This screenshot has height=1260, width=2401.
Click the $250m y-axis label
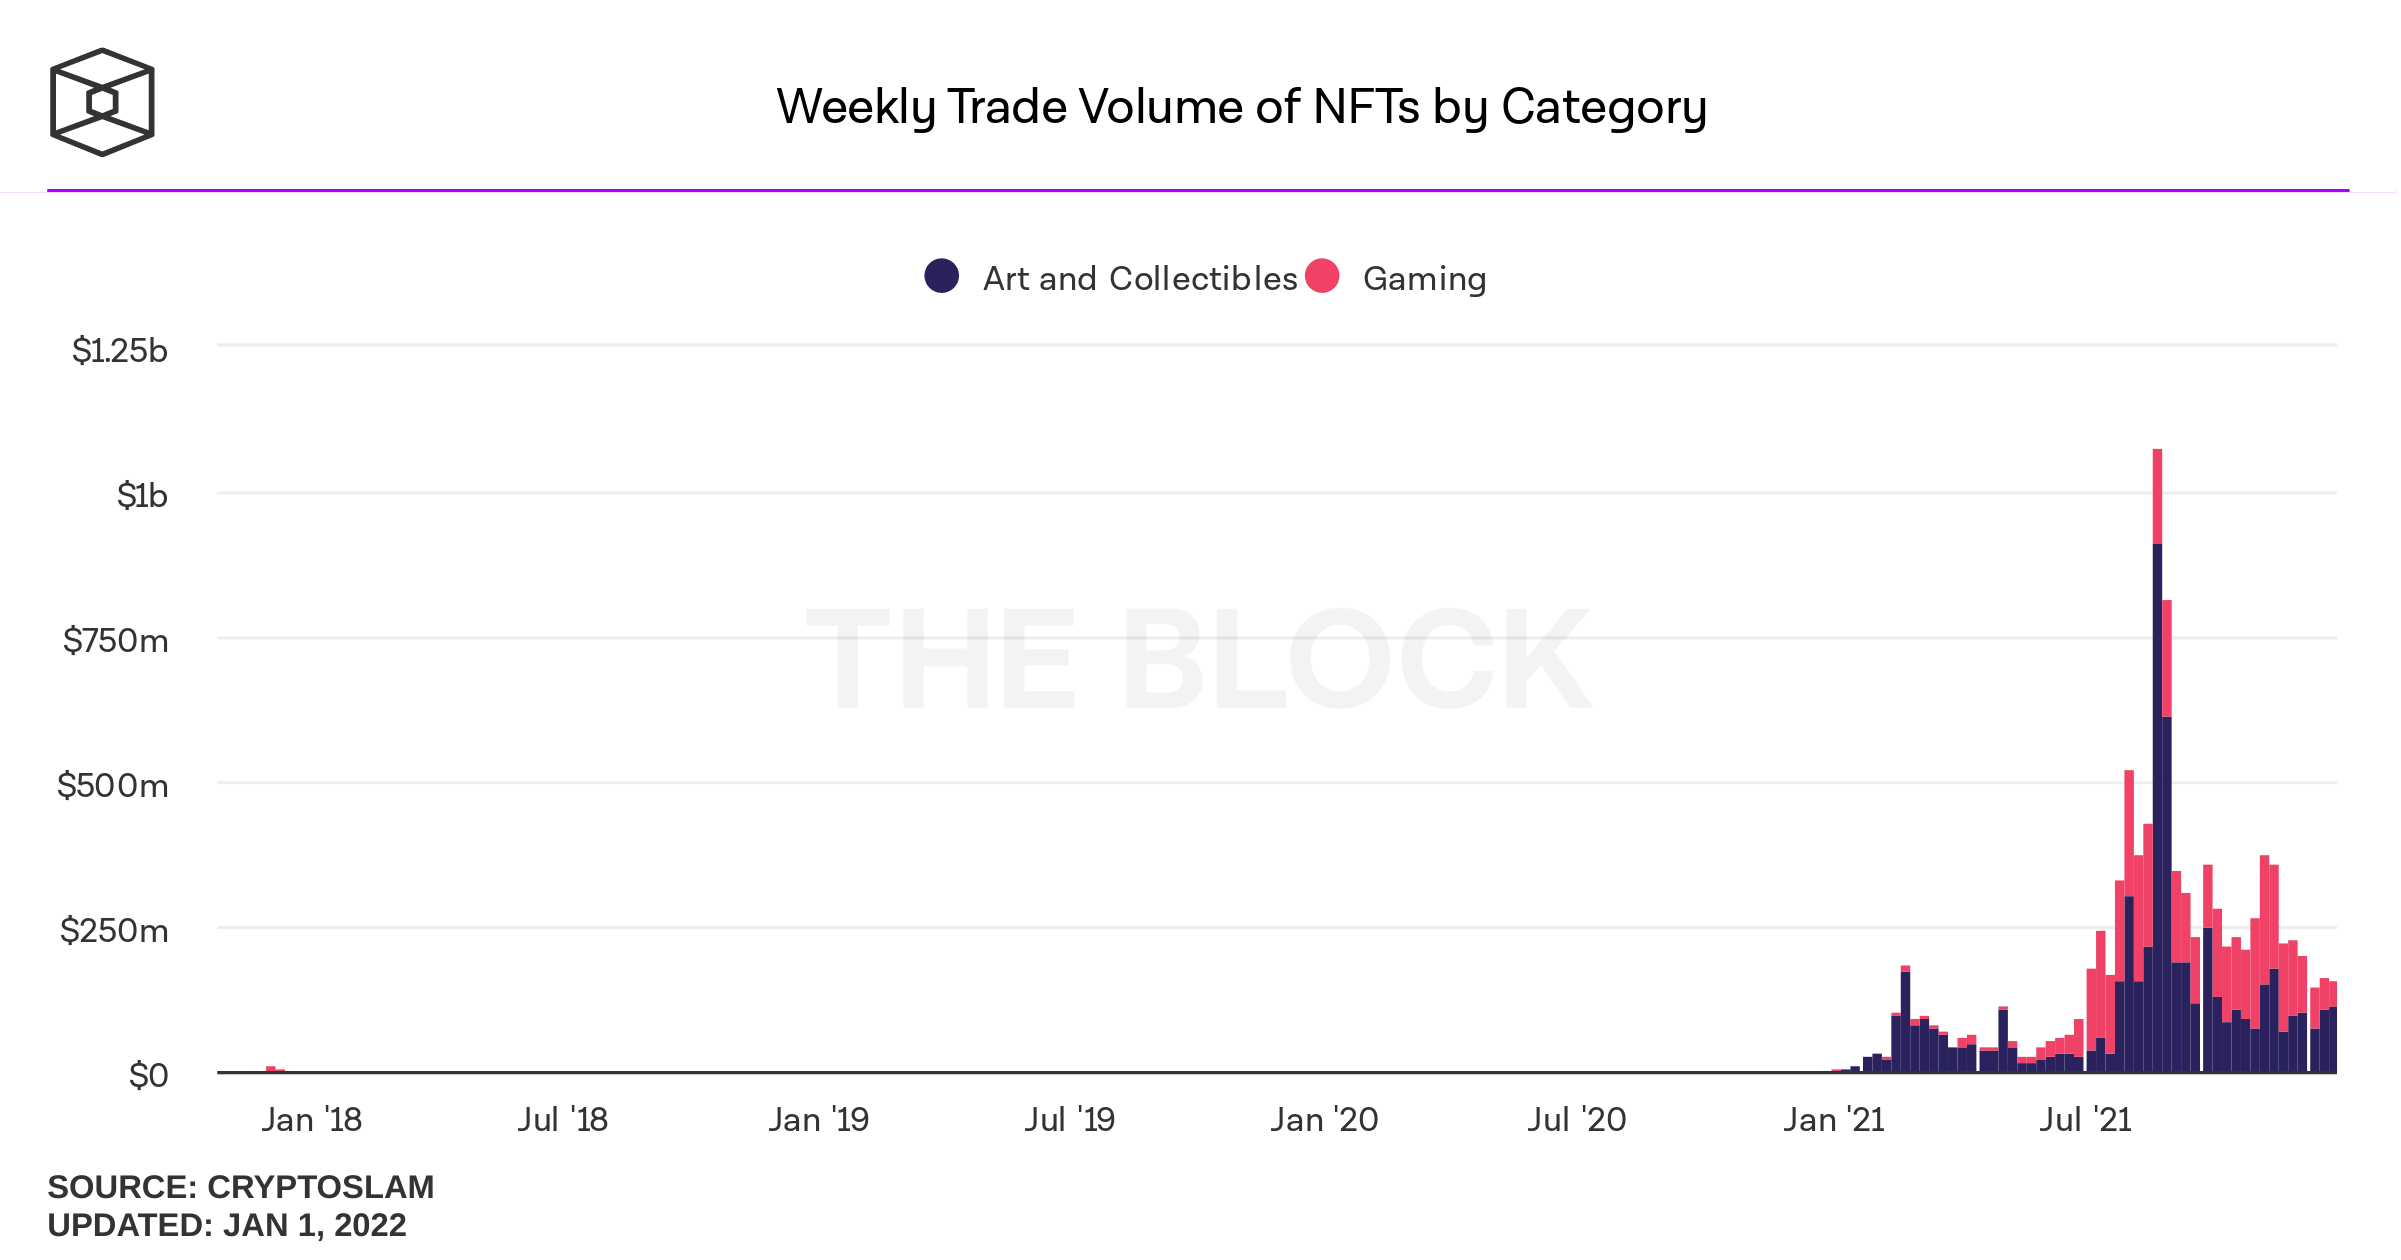pyautogui.click(x=114, y=931)
